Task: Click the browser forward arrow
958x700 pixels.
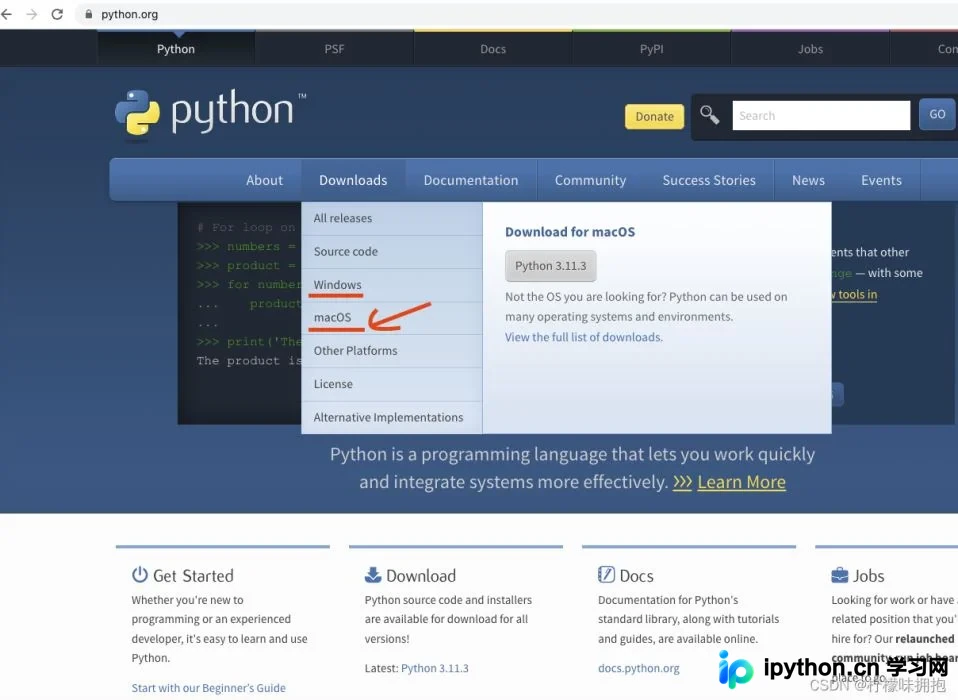Action: point(32,14)
